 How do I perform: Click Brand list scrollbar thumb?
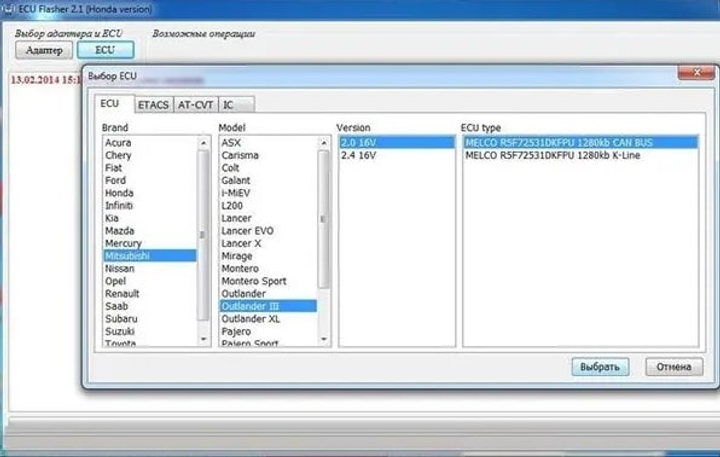click(203, 235)
